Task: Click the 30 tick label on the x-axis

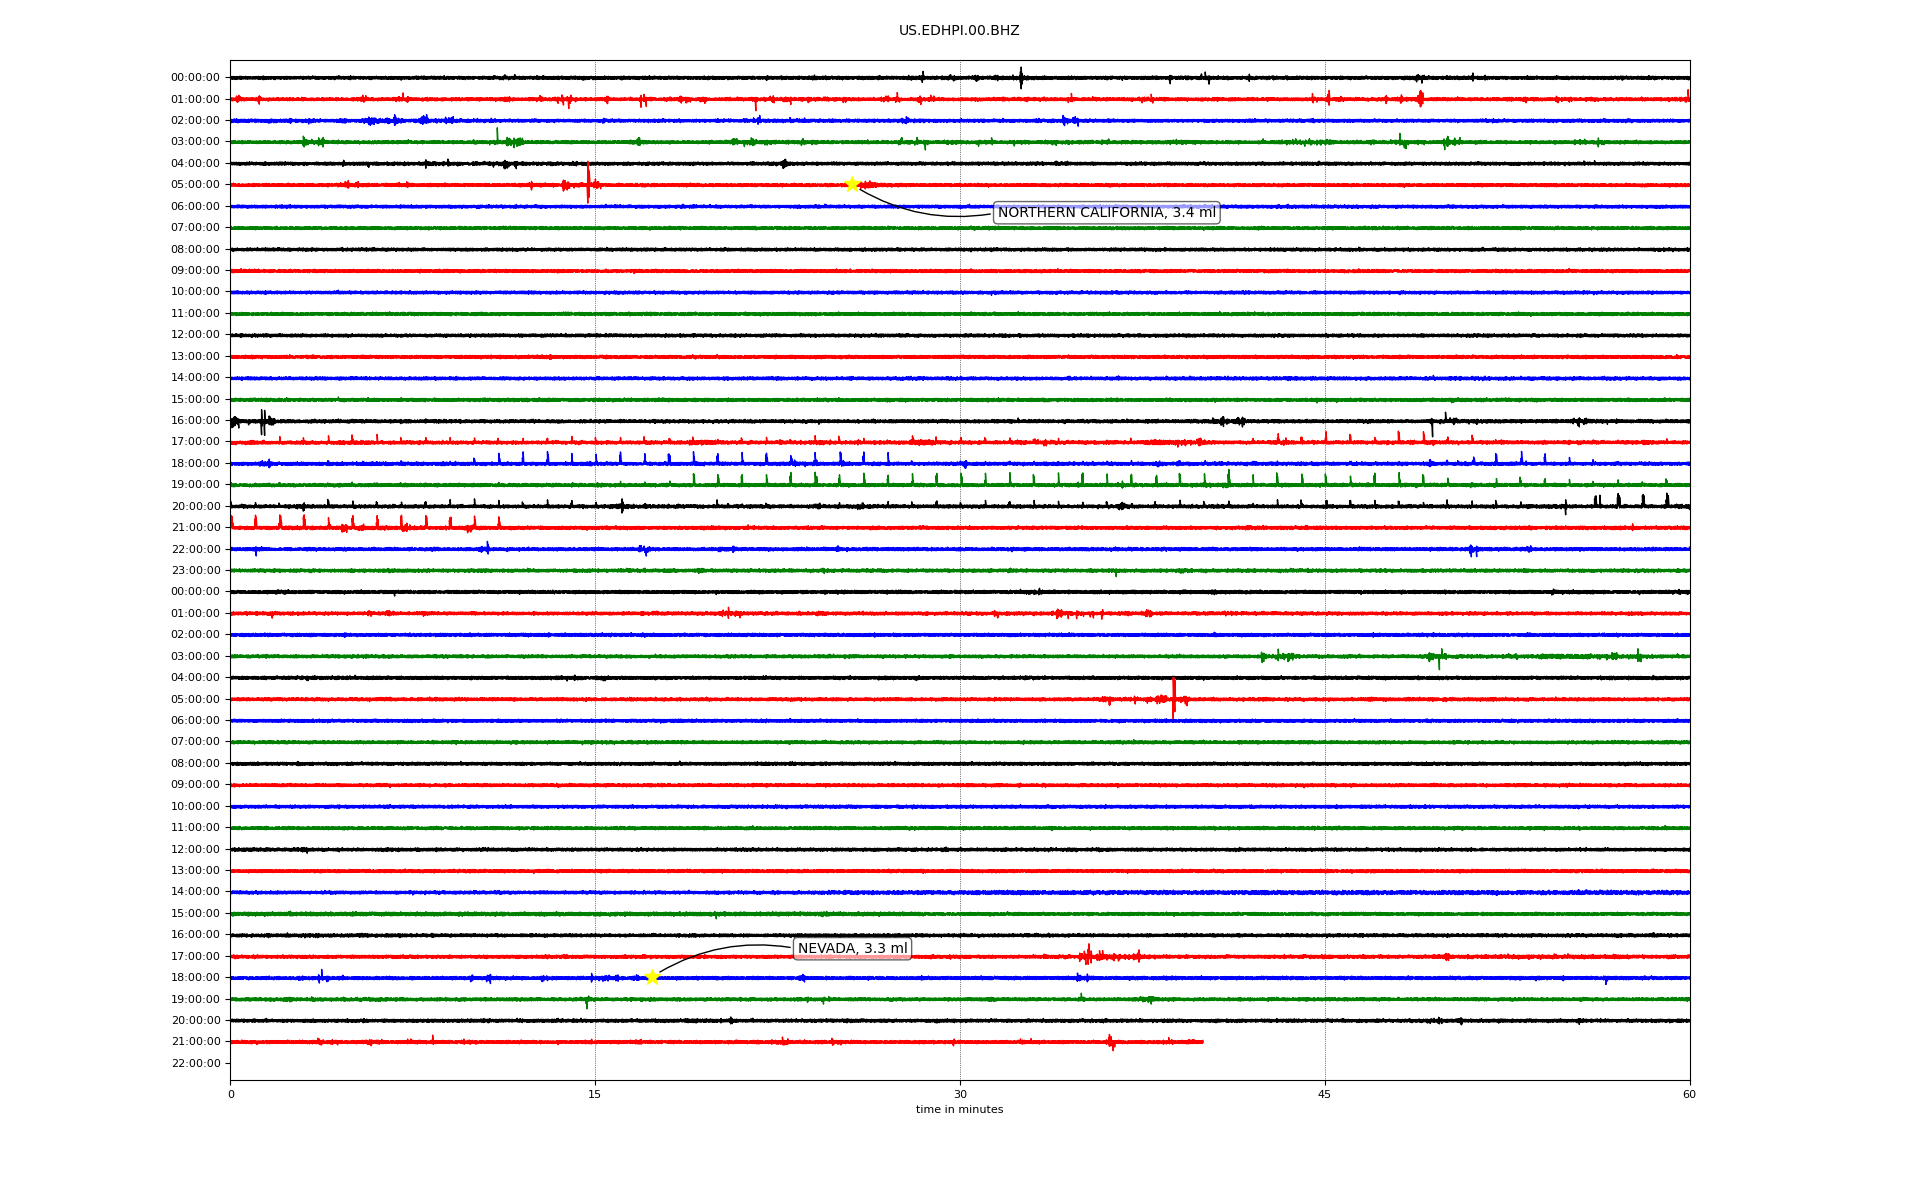Action: (x=960, y=1094)
